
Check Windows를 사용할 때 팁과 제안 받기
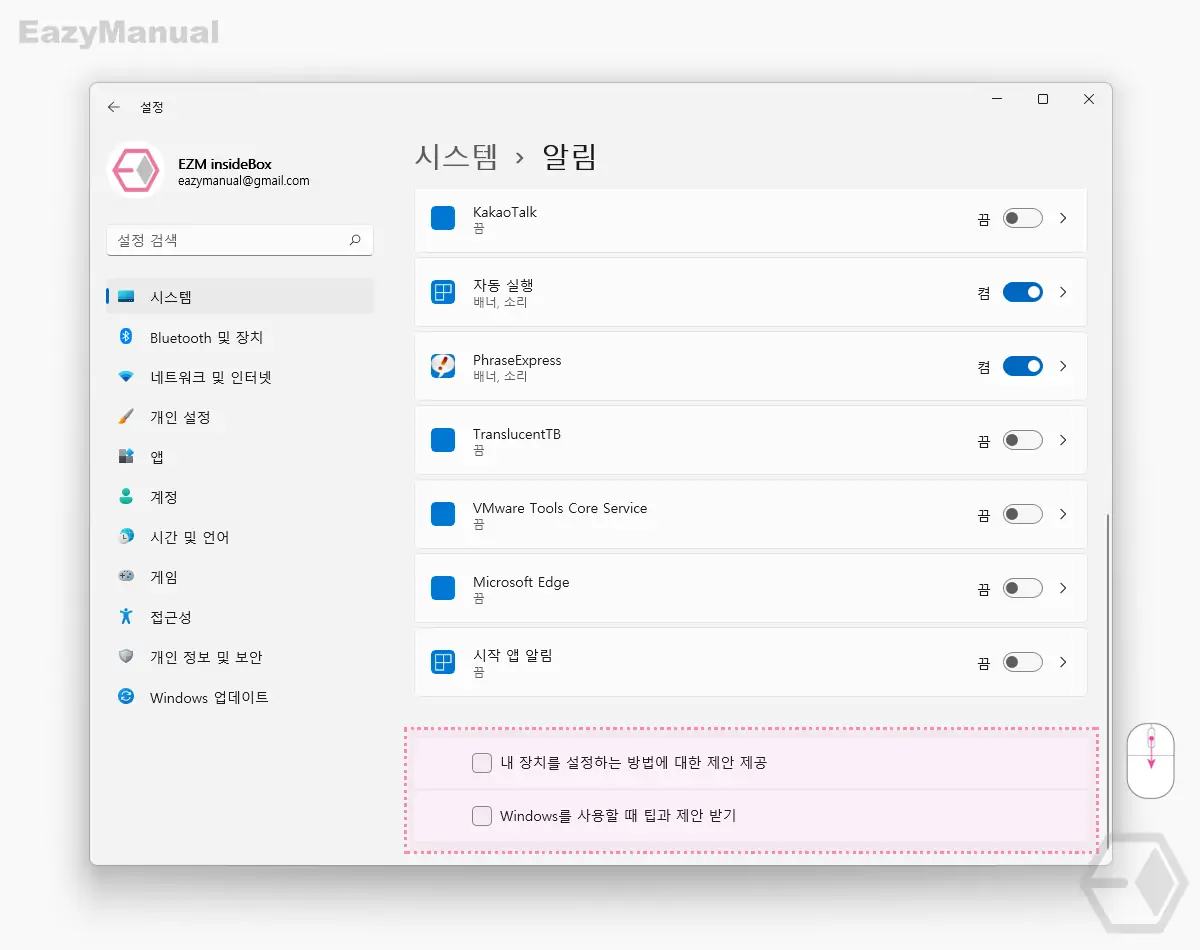(482, 816)
